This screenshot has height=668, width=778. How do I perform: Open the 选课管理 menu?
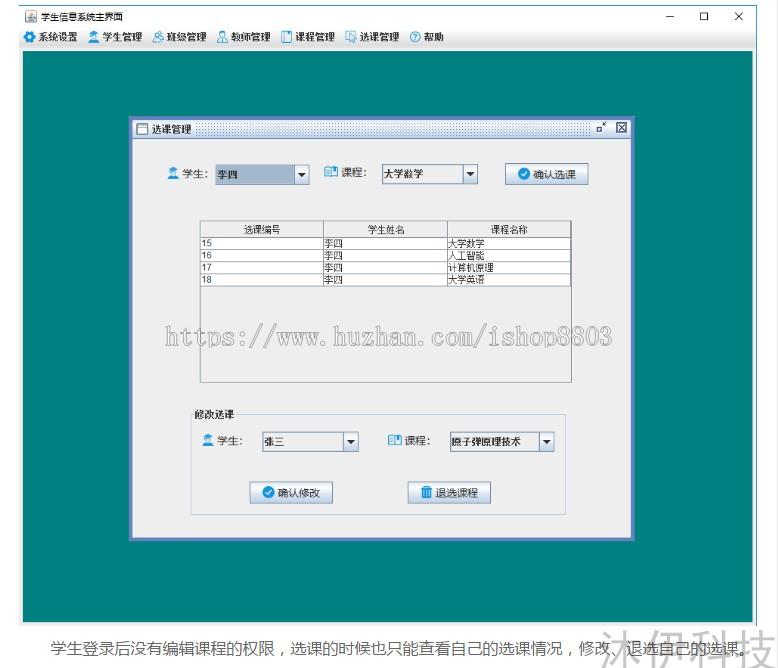373,37
